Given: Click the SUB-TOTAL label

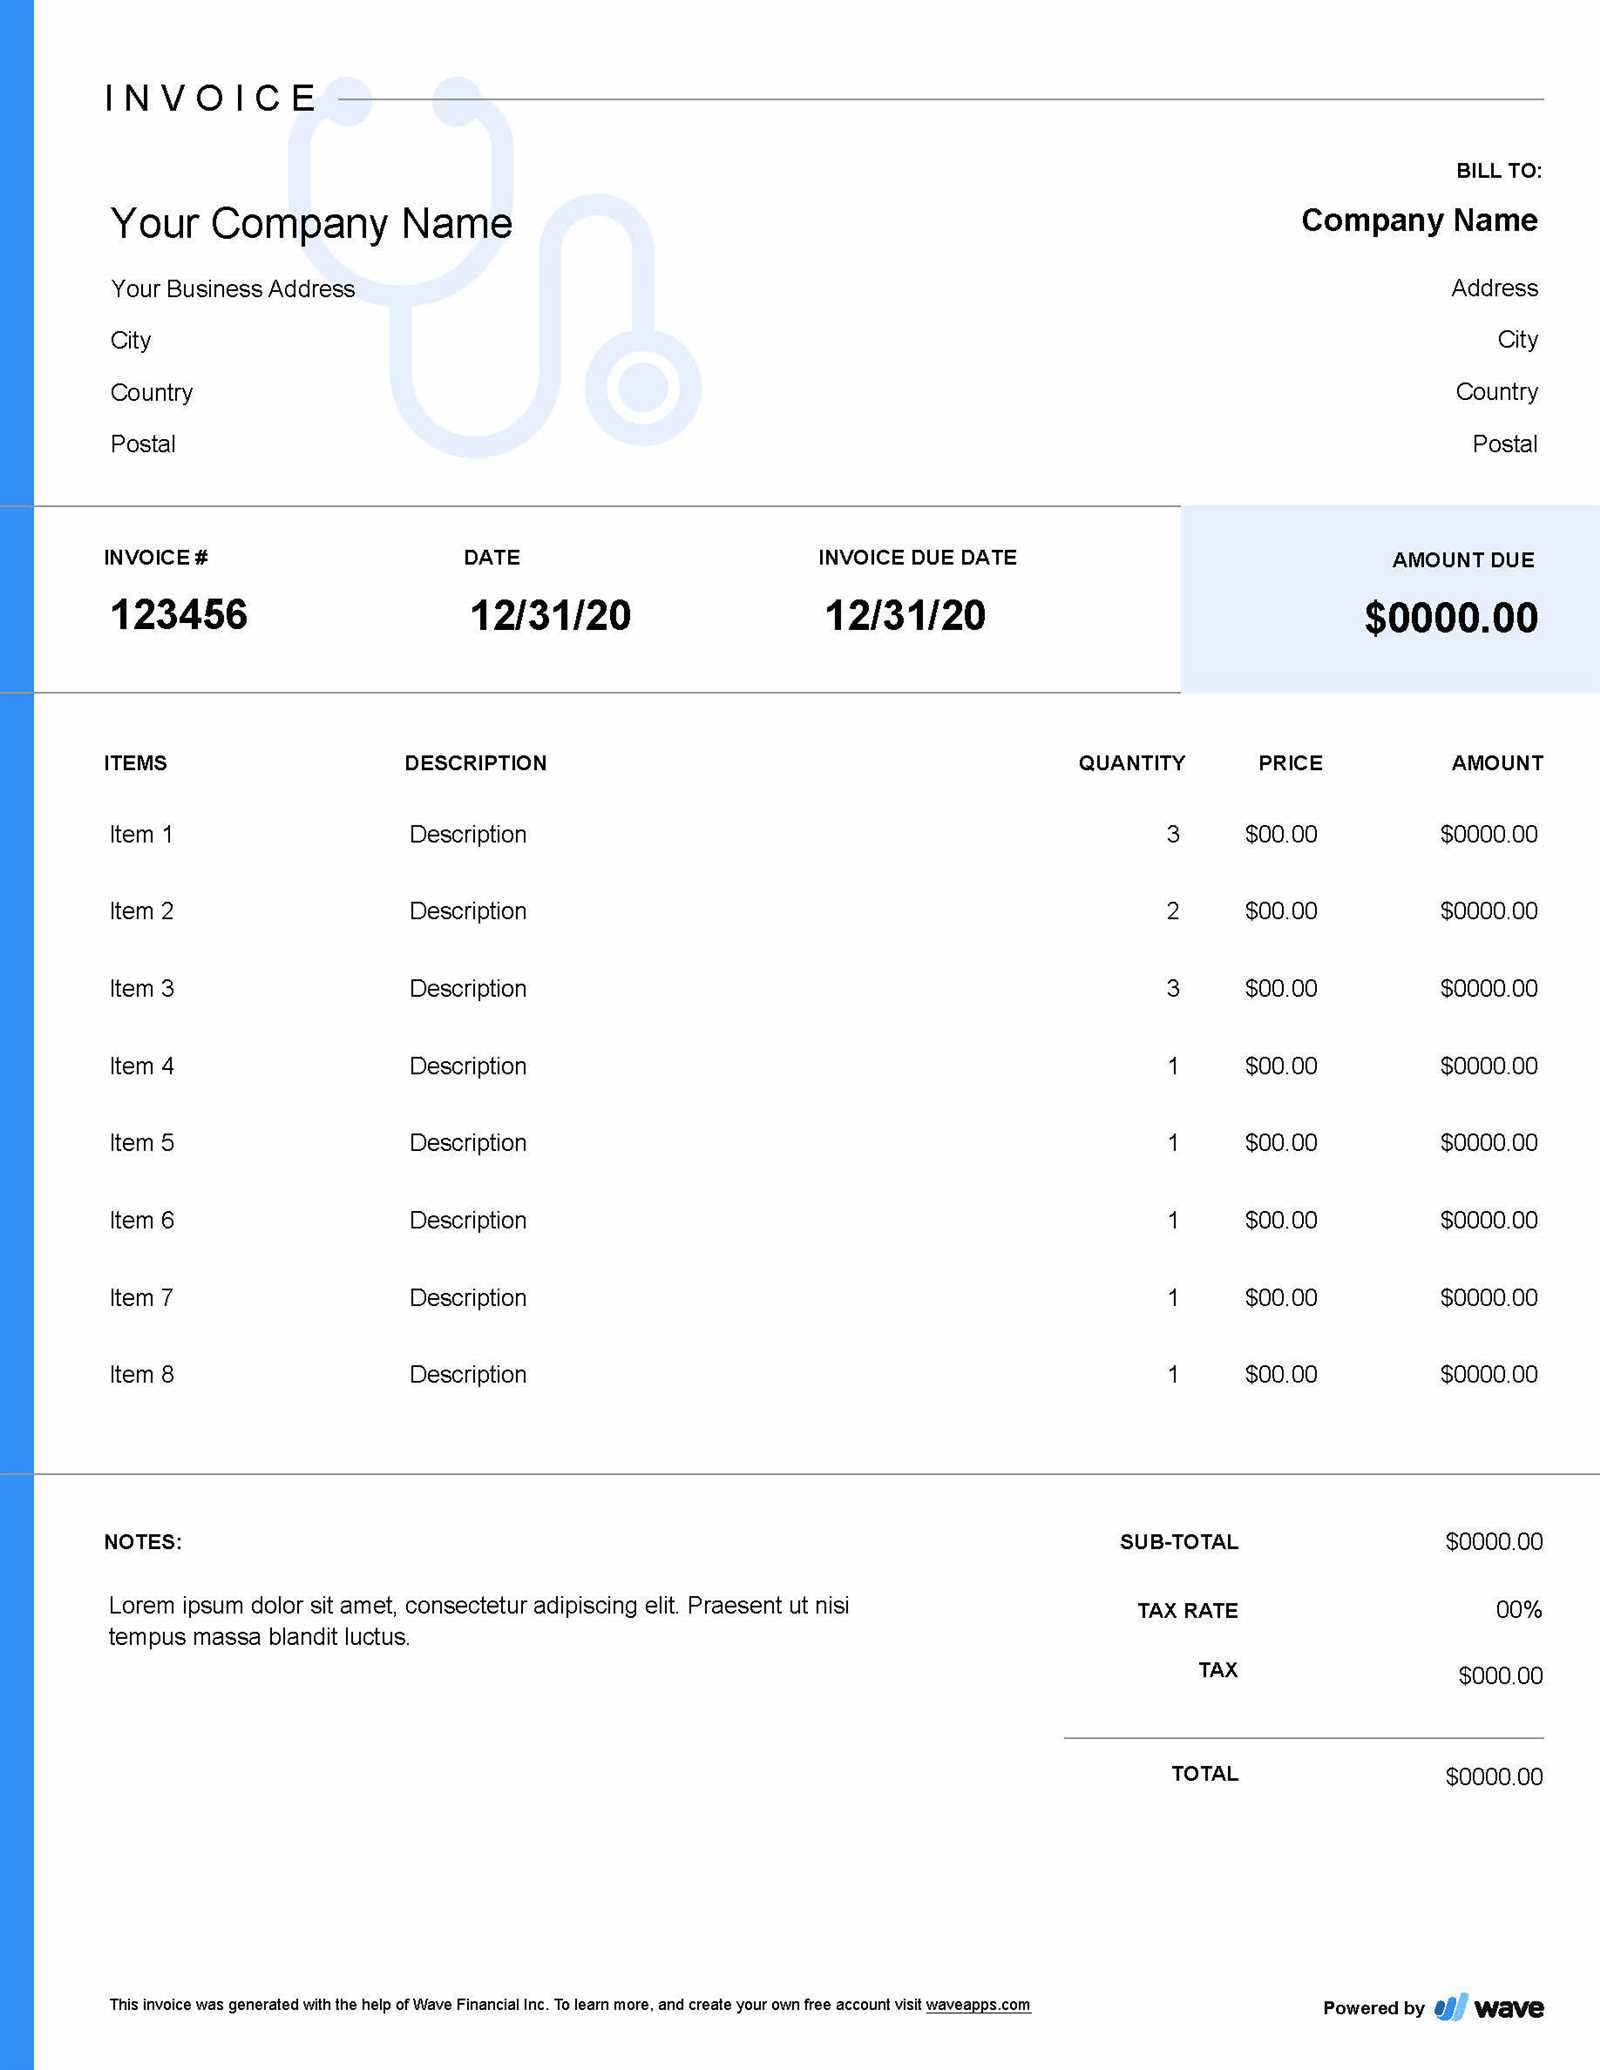Looking at the screenshot, I should (x=1179, y=1542).
